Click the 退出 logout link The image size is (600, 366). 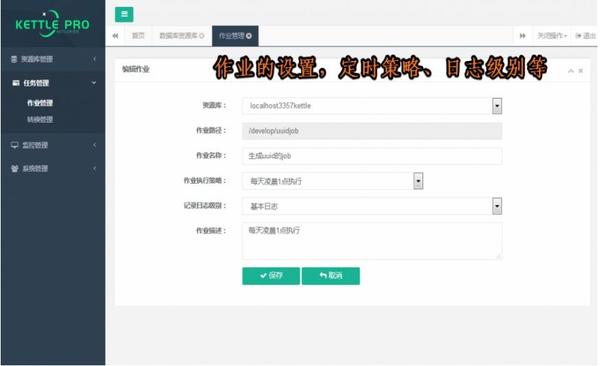pos(585,36)
